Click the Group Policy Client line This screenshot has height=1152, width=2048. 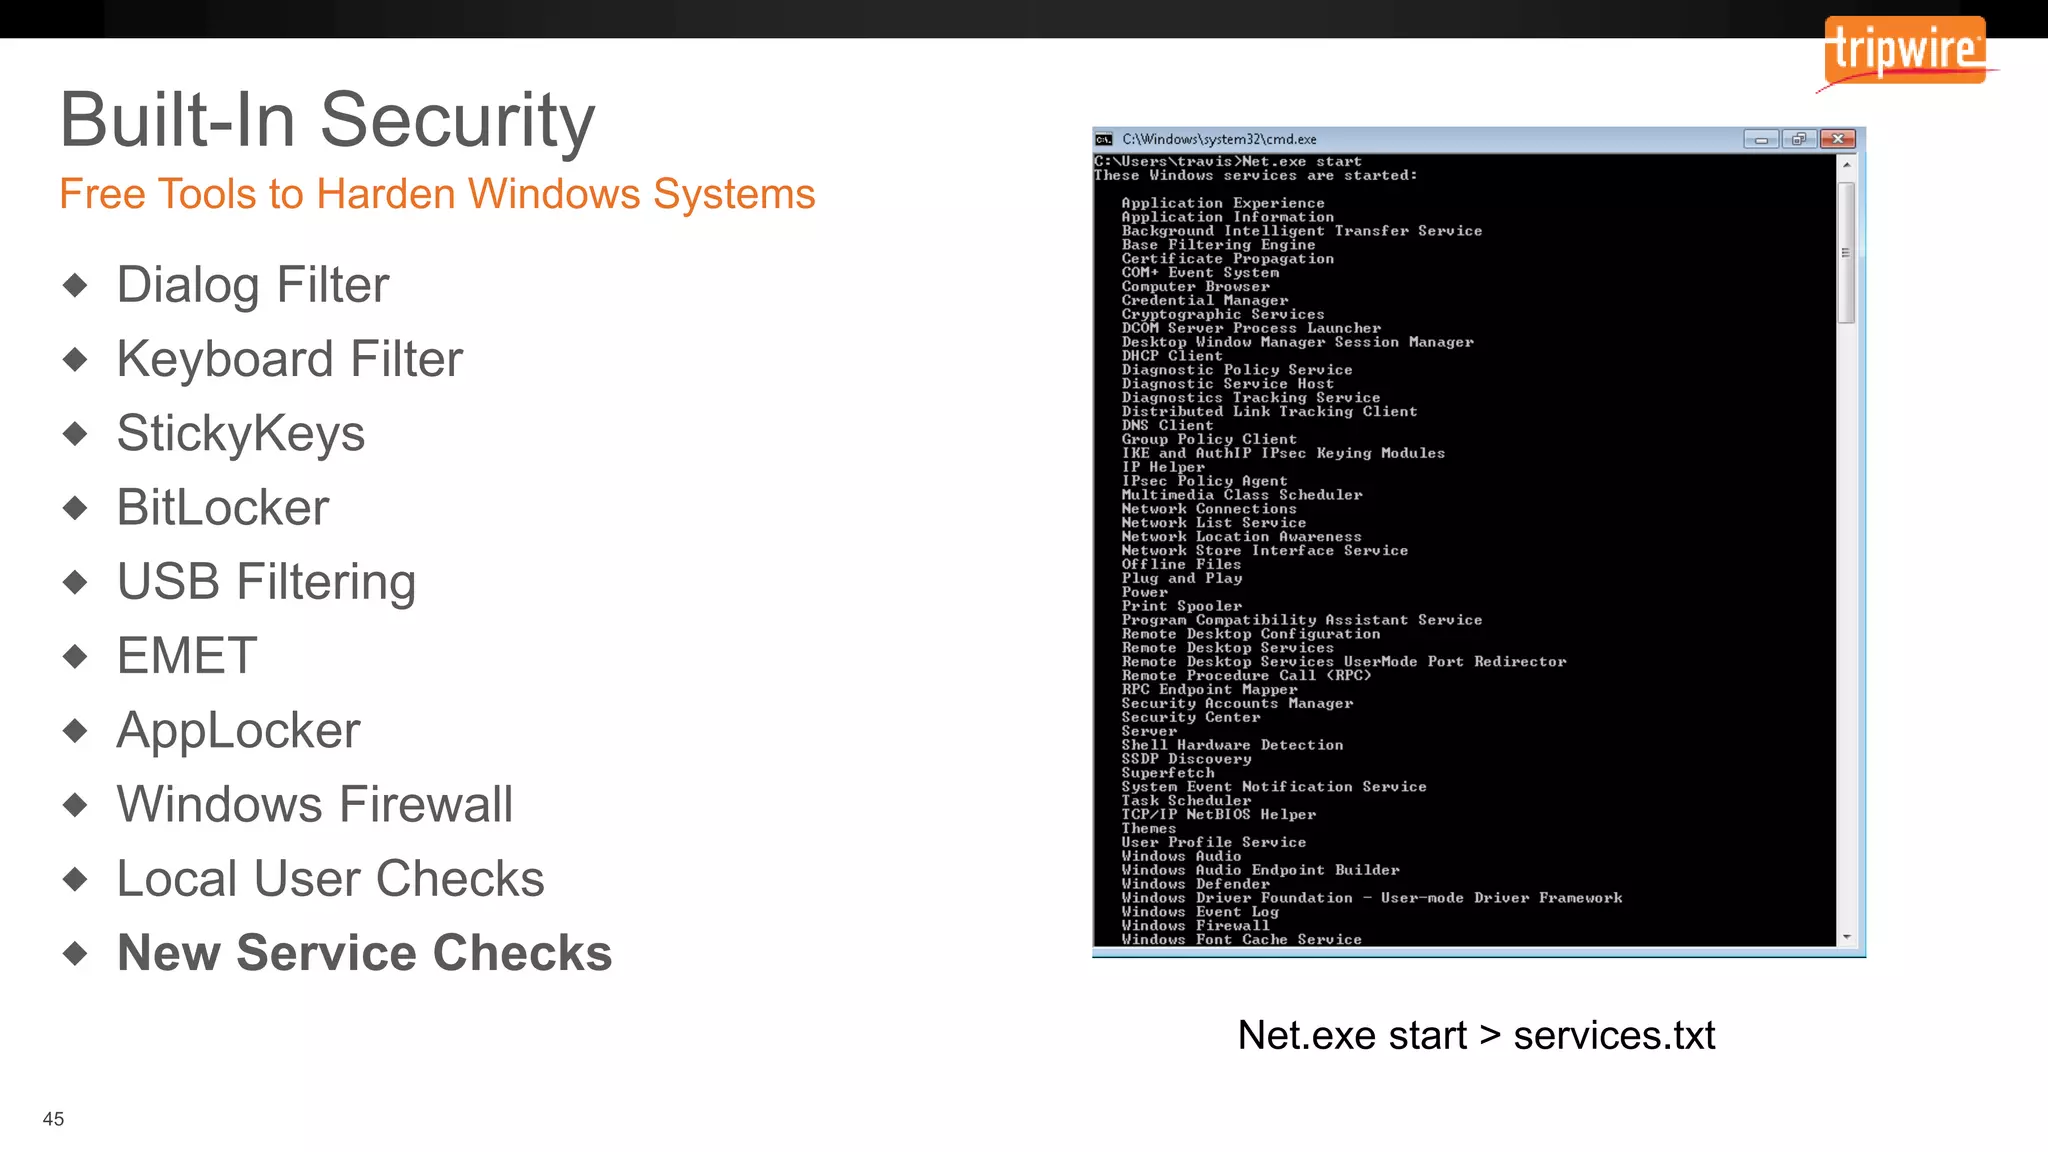[1209, 440]
